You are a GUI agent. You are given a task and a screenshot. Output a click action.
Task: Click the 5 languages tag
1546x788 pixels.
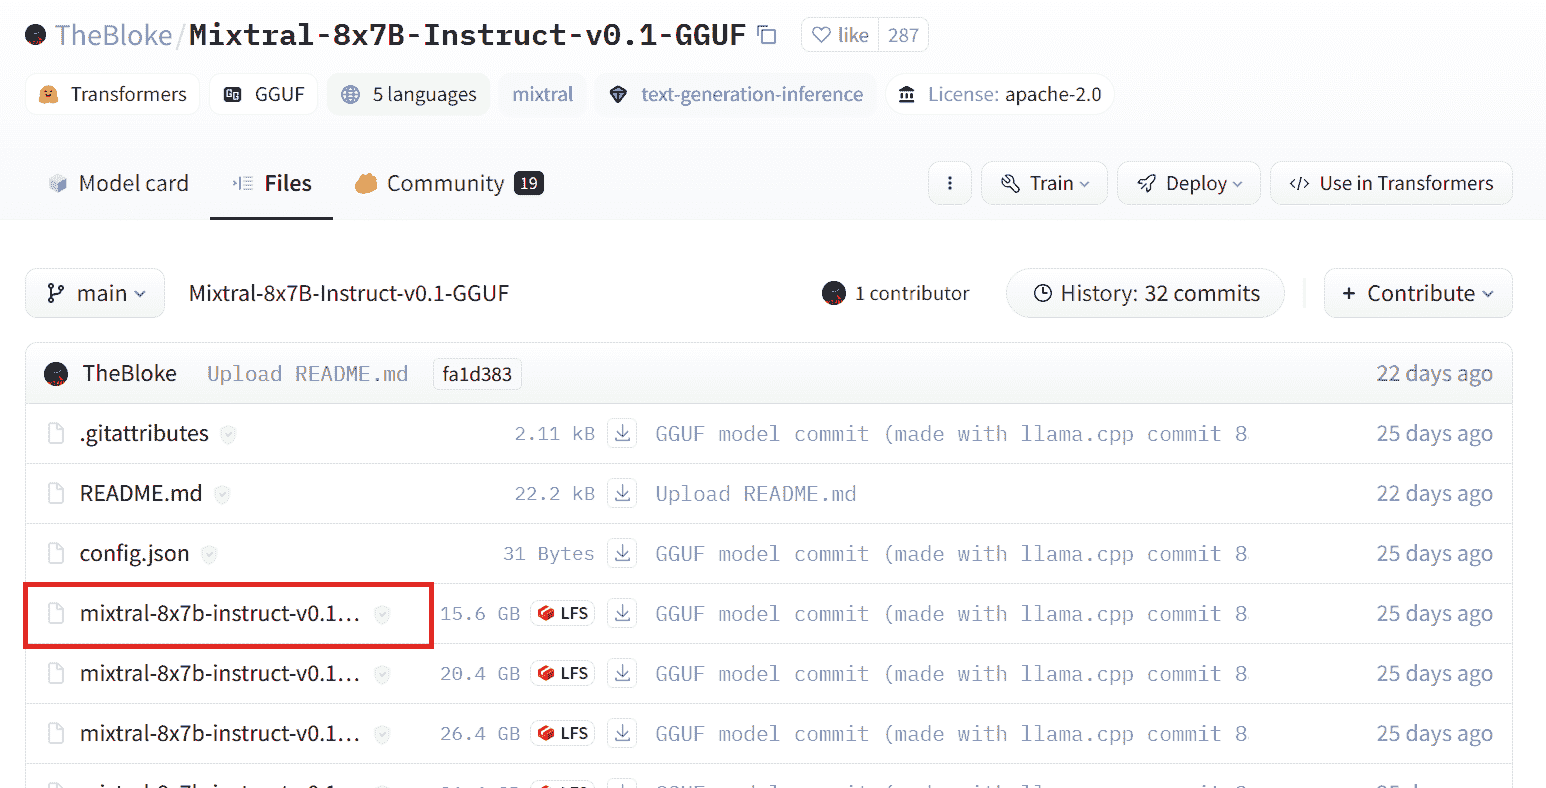pyautogui.click(x=408, y=94)
